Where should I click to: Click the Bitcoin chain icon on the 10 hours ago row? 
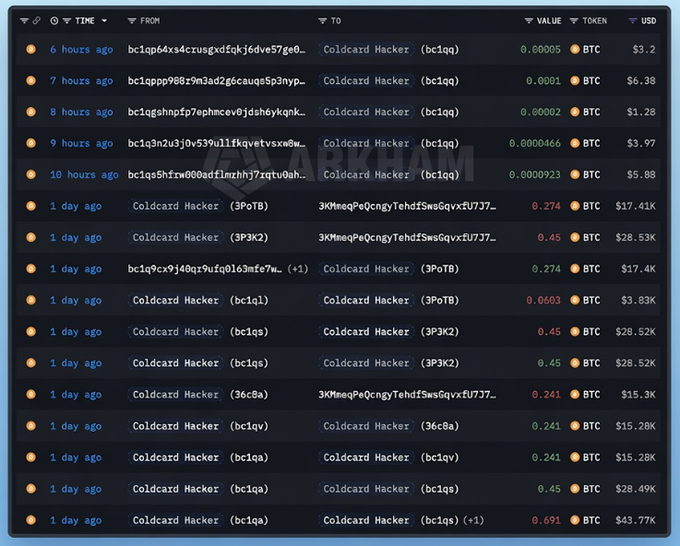31,174
